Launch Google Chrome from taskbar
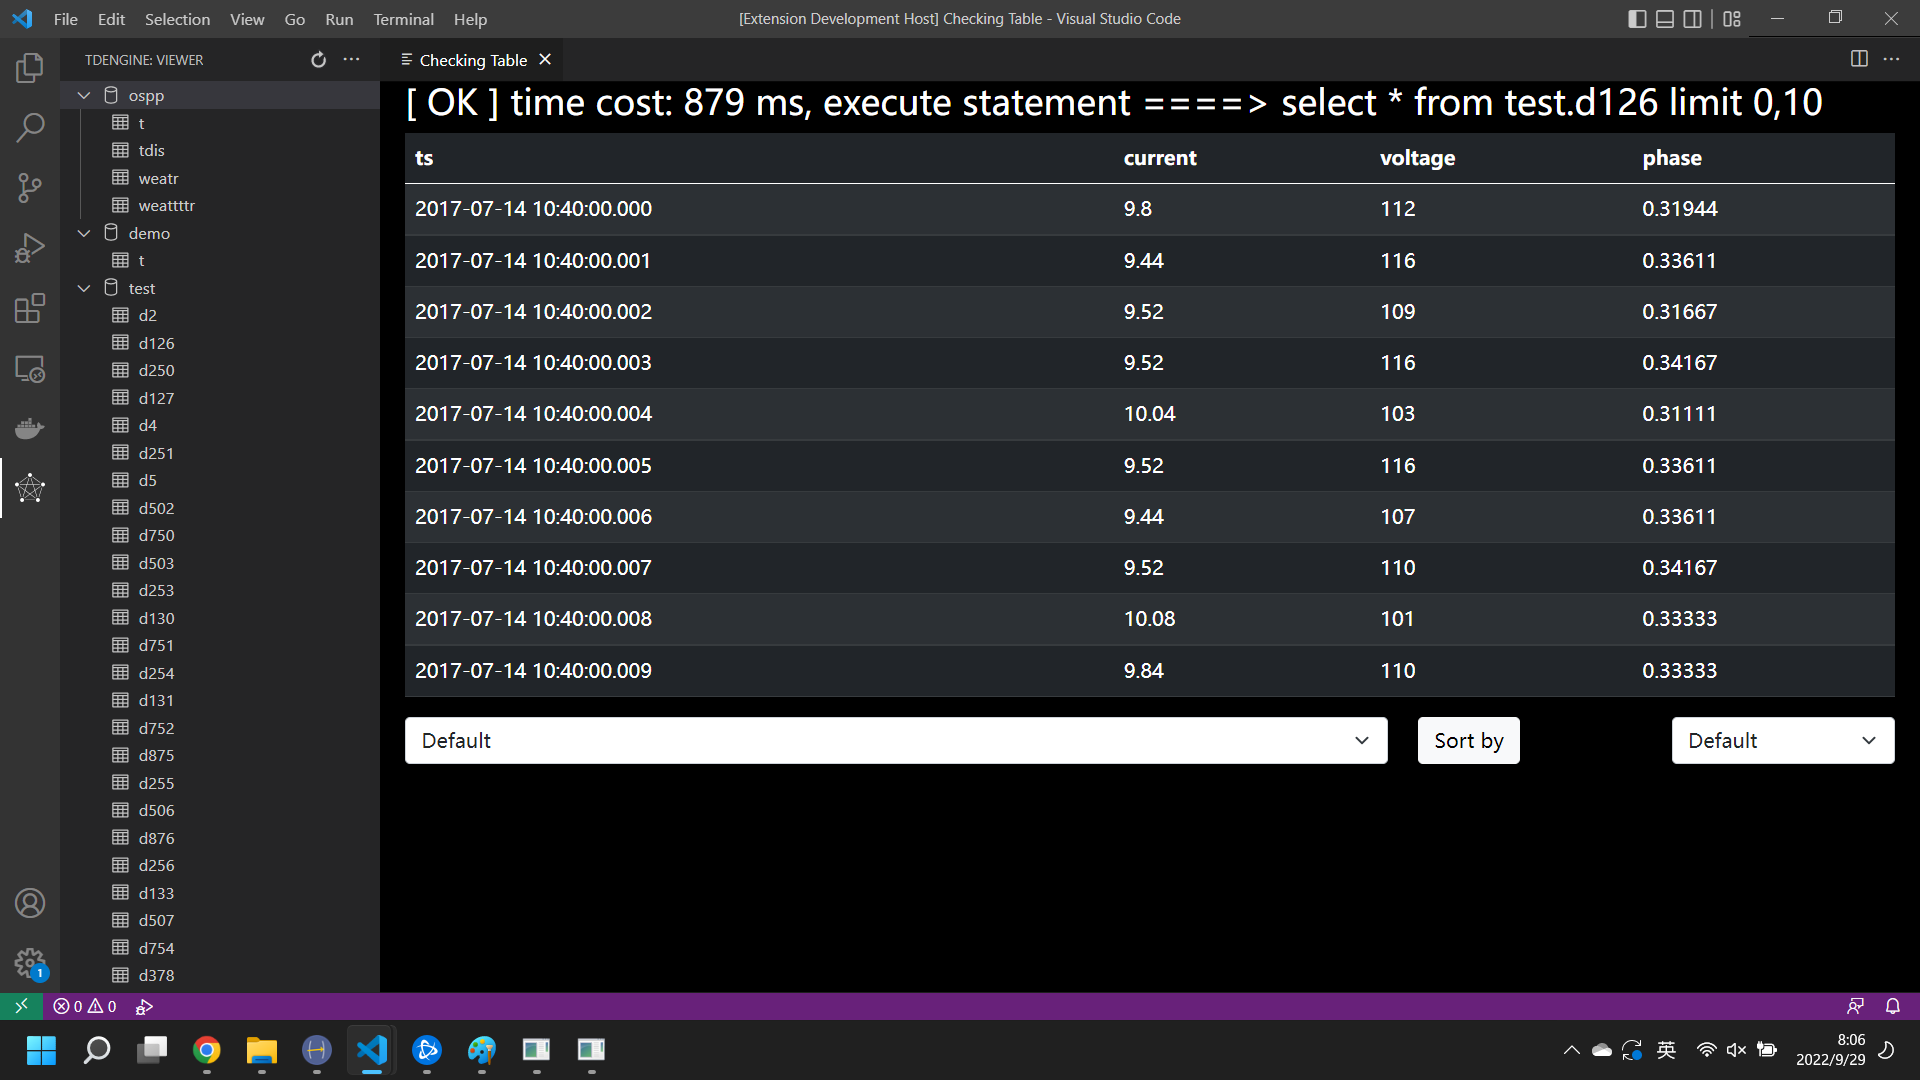The height and width of the screenshot is (1080, 1920). tap(207, 1050)
